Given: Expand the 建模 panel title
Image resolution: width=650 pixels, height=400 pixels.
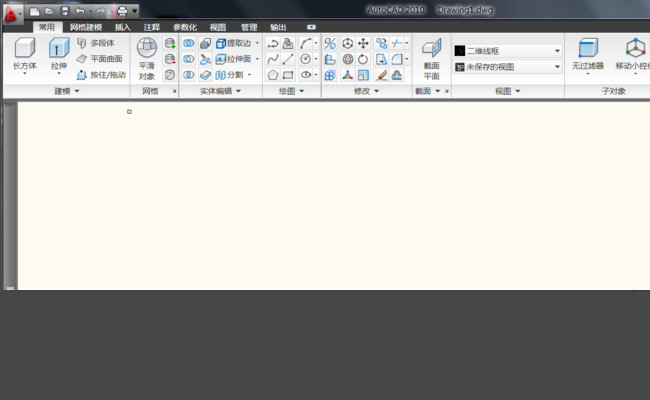Looking at the screenshot, I should [66, 91].
